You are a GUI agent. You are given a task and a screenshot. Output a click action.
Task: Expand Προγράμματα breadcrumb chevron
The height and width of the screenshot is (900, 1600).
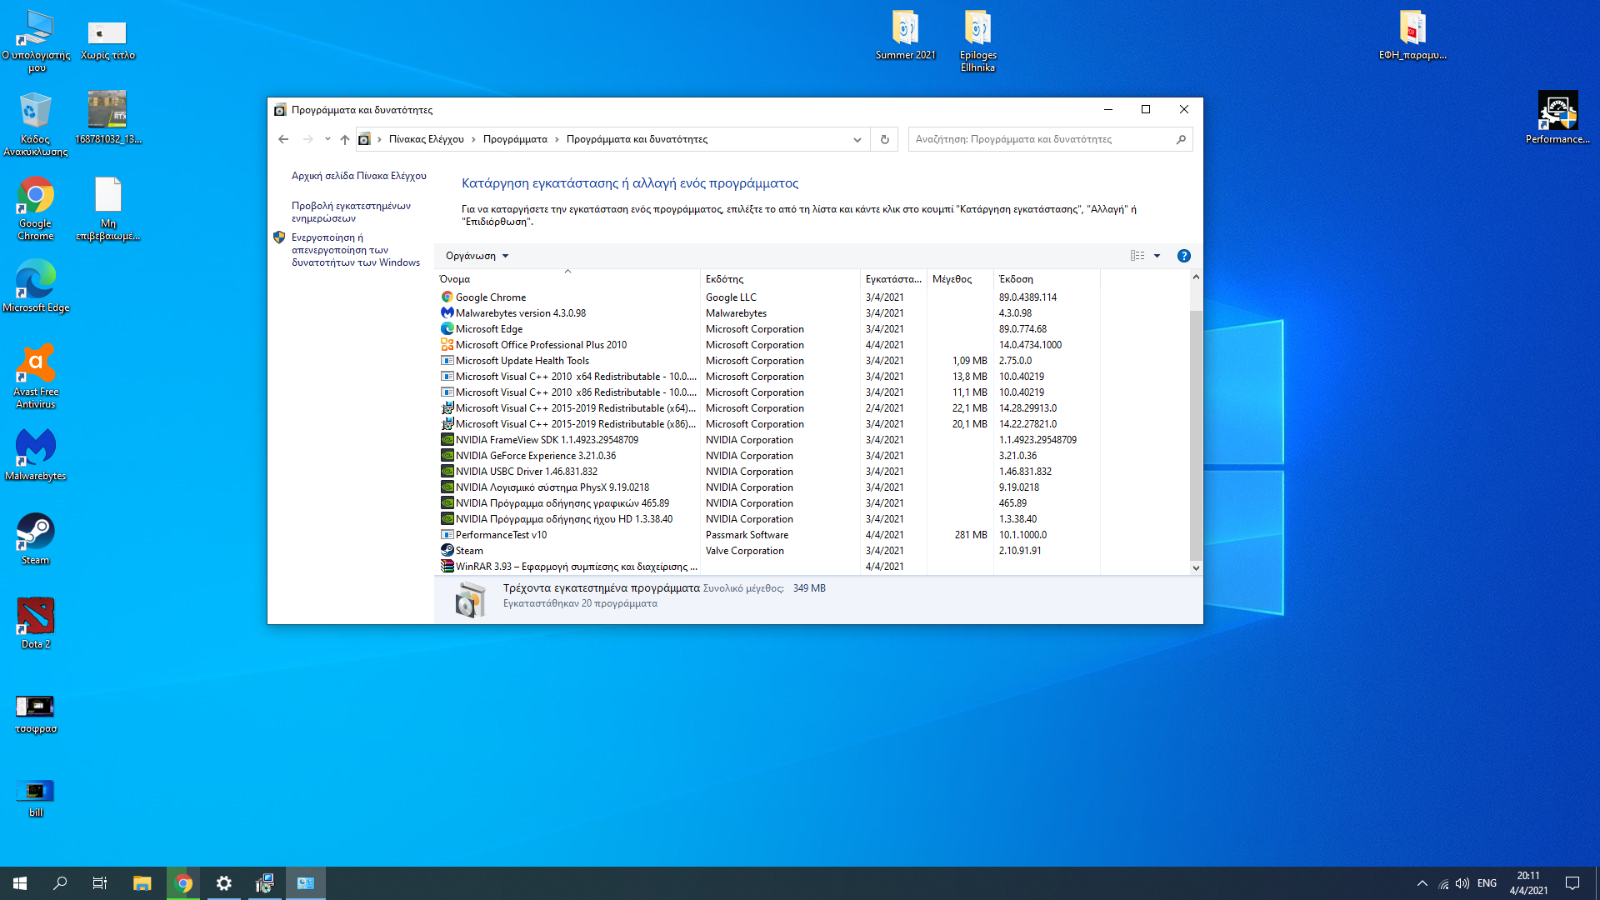click(x=557, y=140)
